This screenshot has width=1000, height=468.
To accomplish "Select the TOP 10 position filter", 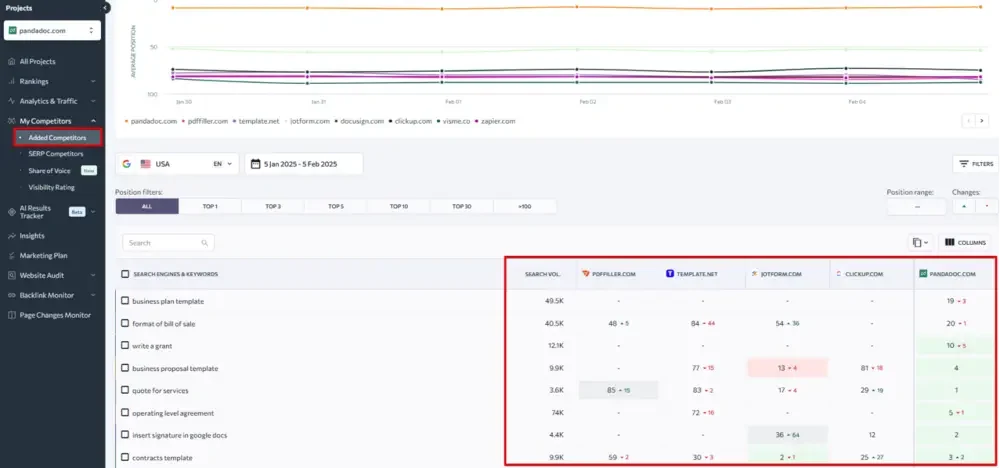I will click(x=399, y=207).
